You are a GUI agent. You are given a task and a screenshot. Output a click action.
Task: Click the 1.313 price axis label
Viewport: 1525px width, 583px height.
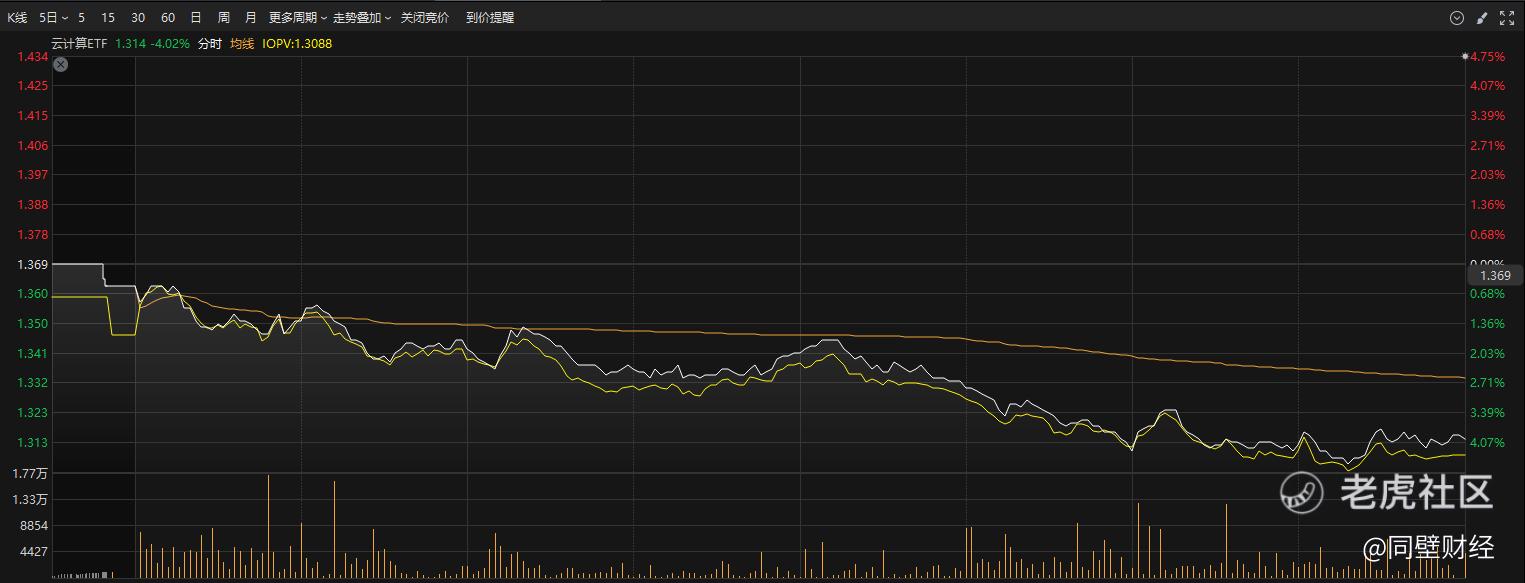click(x=33, y=442)
